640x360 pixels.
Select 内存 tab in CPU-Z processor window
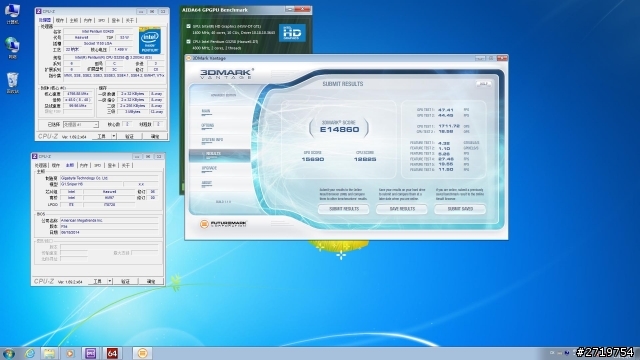pyautogui.click(x=88, y=20)
